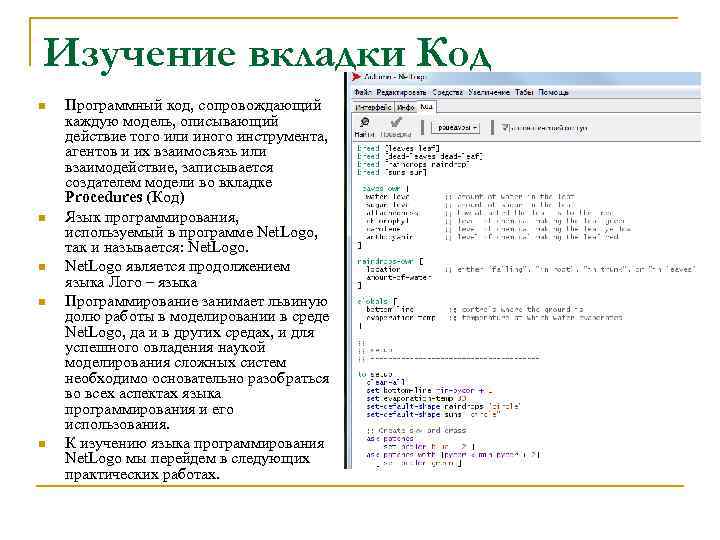Viewport: 720px width, 540px height.
Task: Click code line 'breed [raindrops raindrop]'
Action: coord(414,164)
